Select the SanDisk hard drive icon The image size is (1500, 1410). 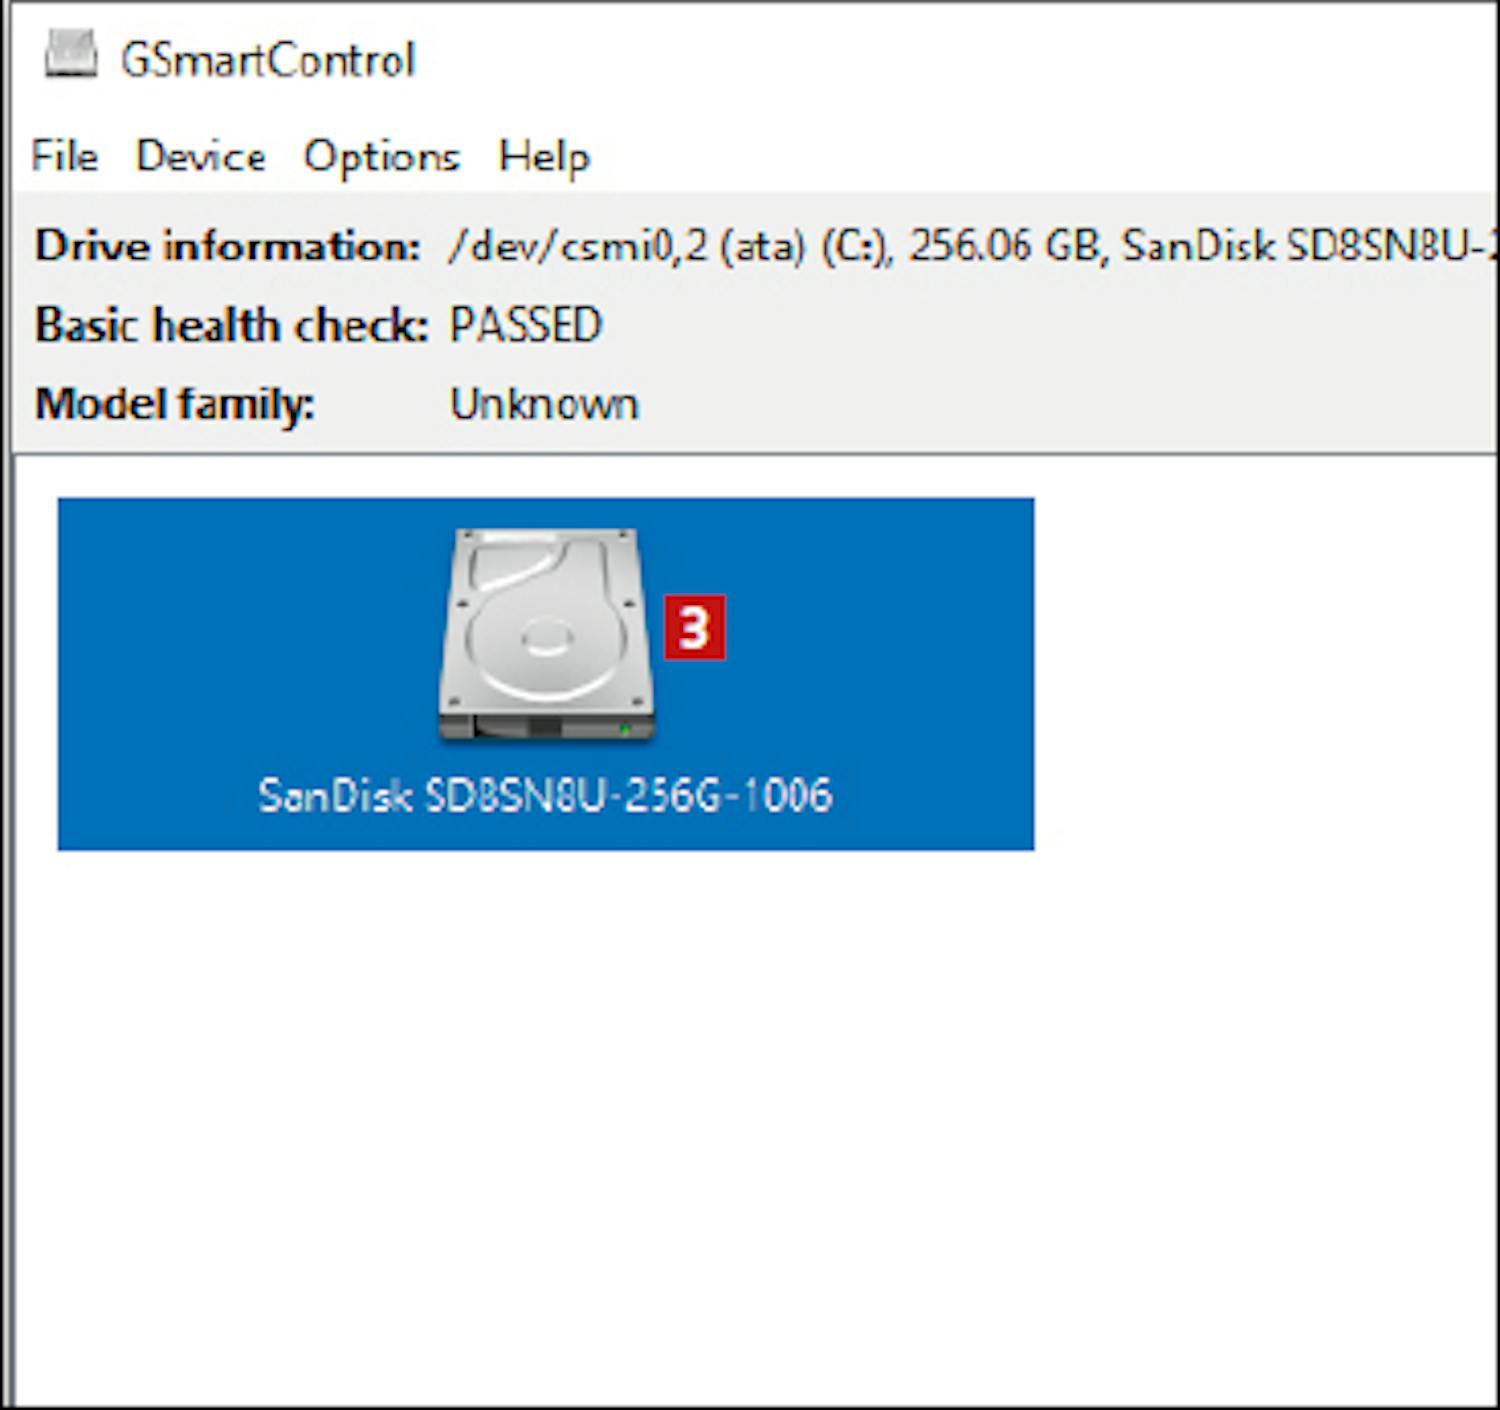[x=546, y=635]
